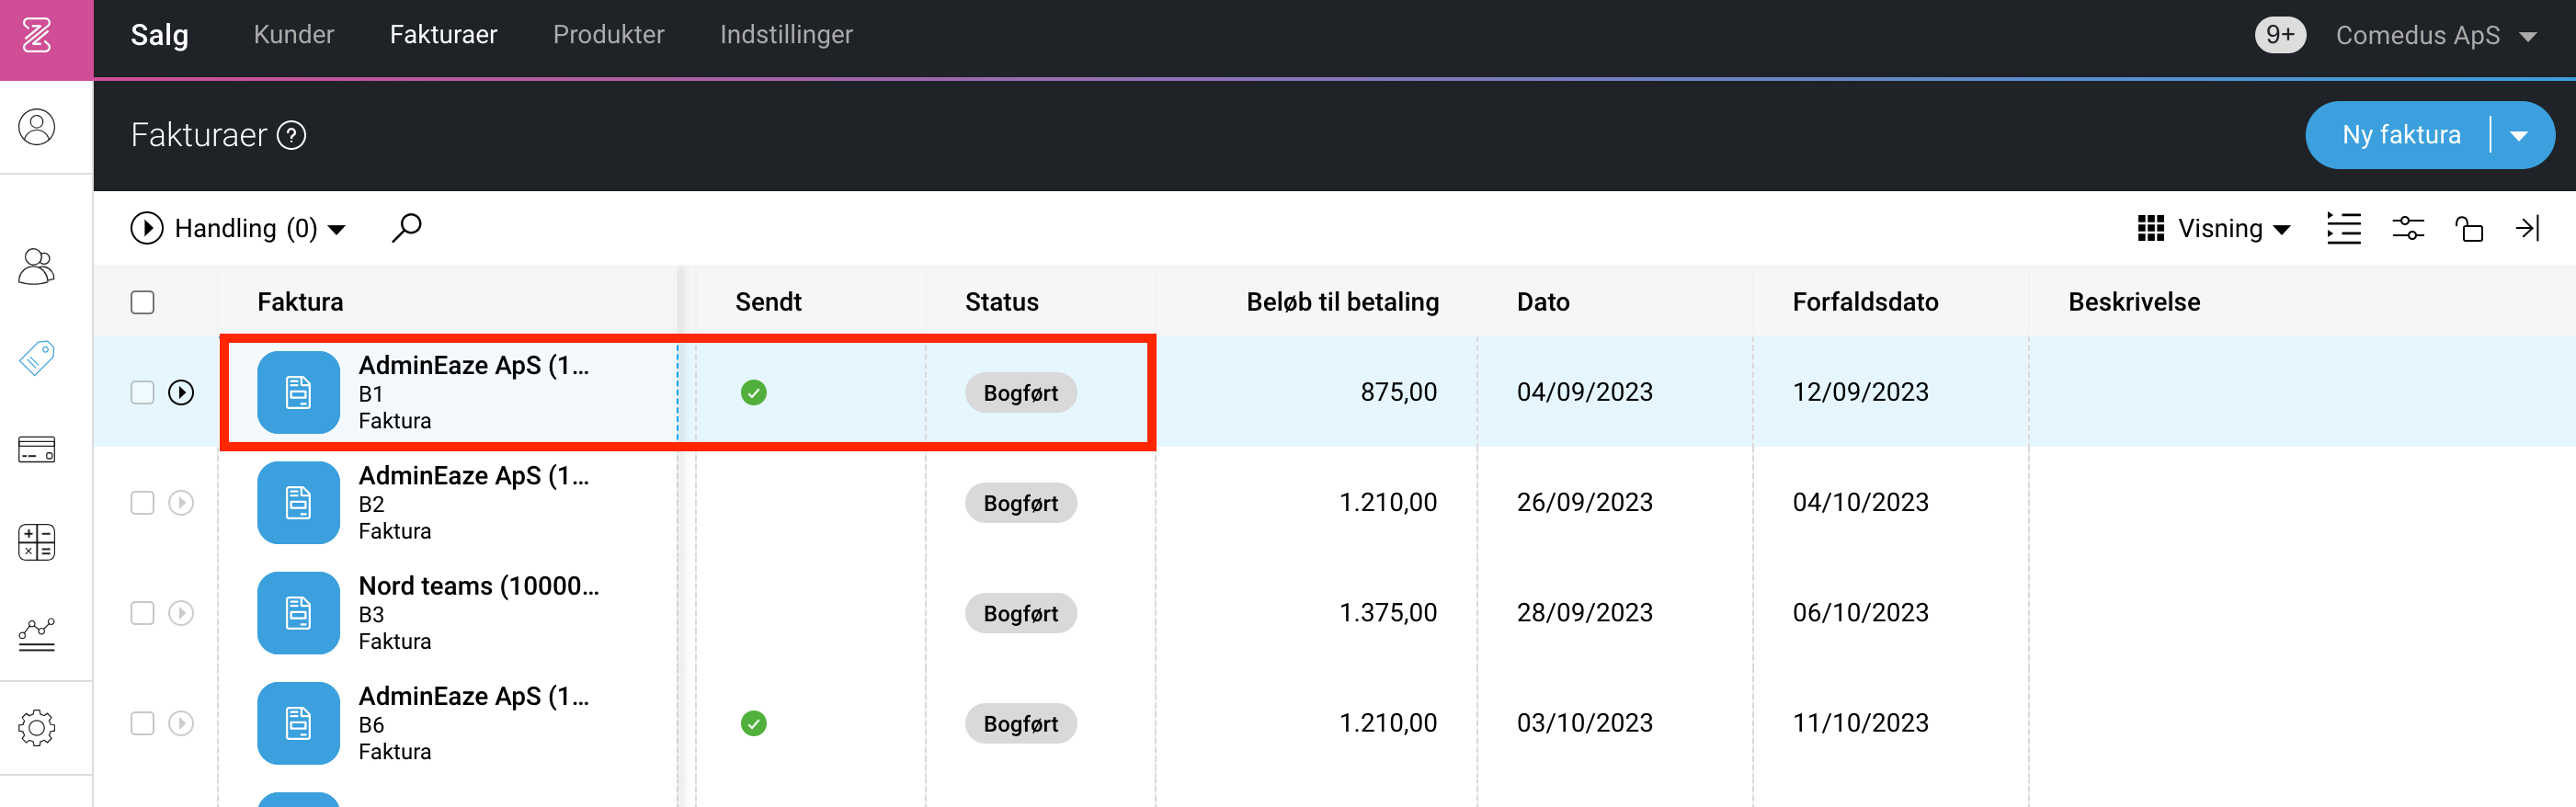Viewport: 2576px width, 807px height.
Task: Open the search magnifier in toolbar
Action: point(406,228)
